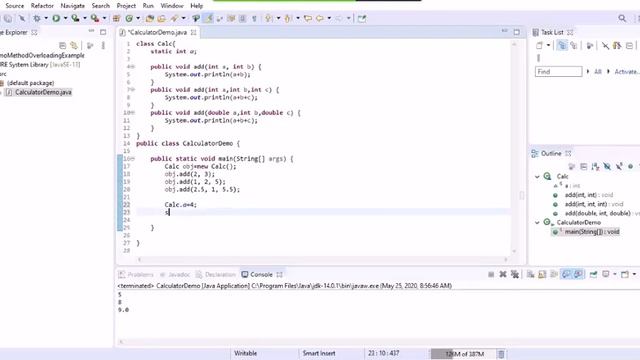Open the New Task dropdown in Task List
This screenshot has width=640, height=360.
(x=549, y=46)
